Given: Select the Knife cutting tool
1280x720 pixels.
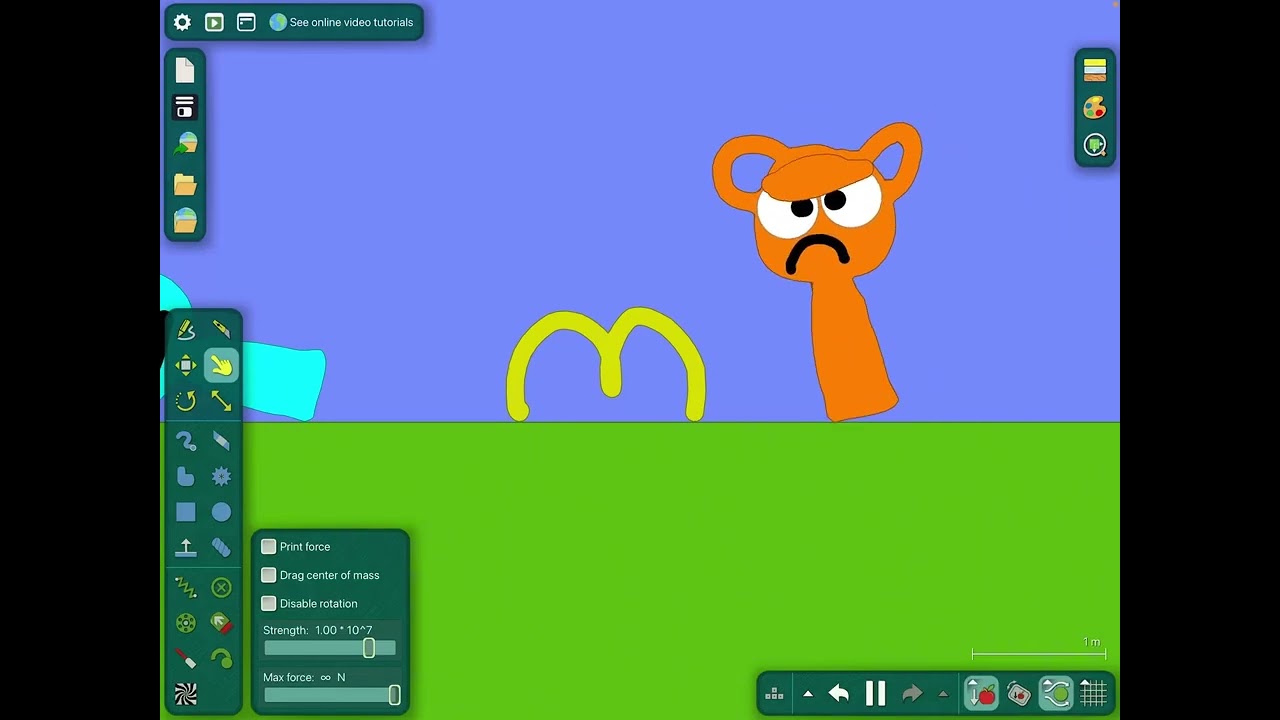Looking at the screenshot, I should pyautogui.click(x=221, y=329).
